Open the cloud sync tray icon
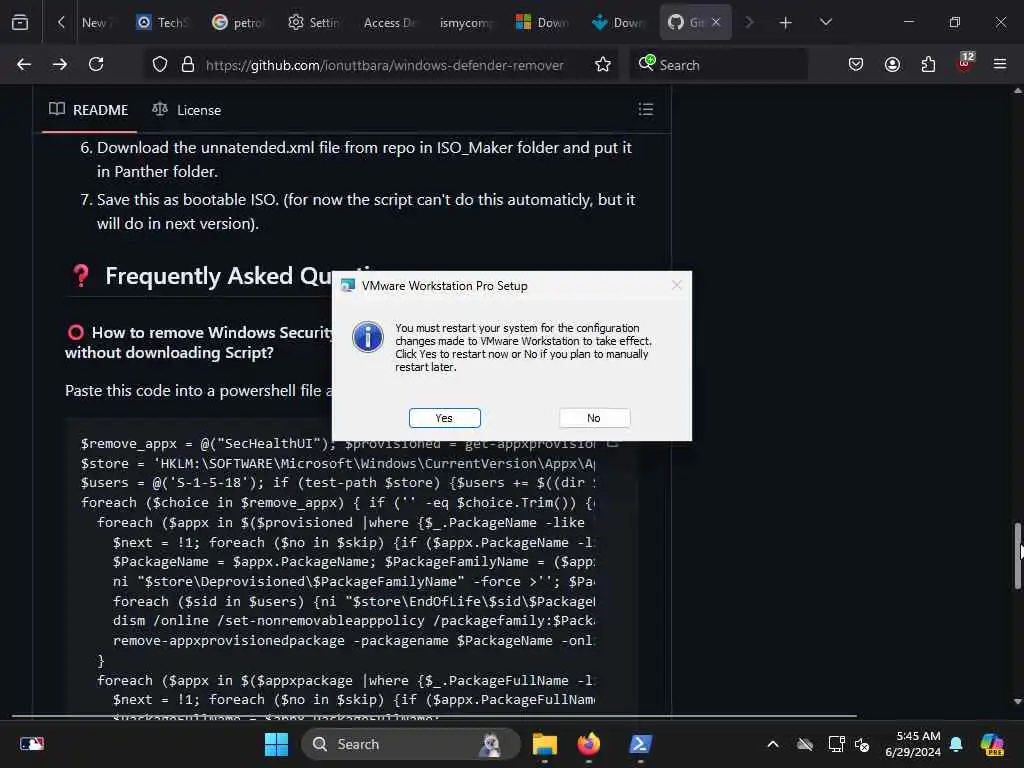The height and width of the screenshot is (768, 1024). pos(805,744)
